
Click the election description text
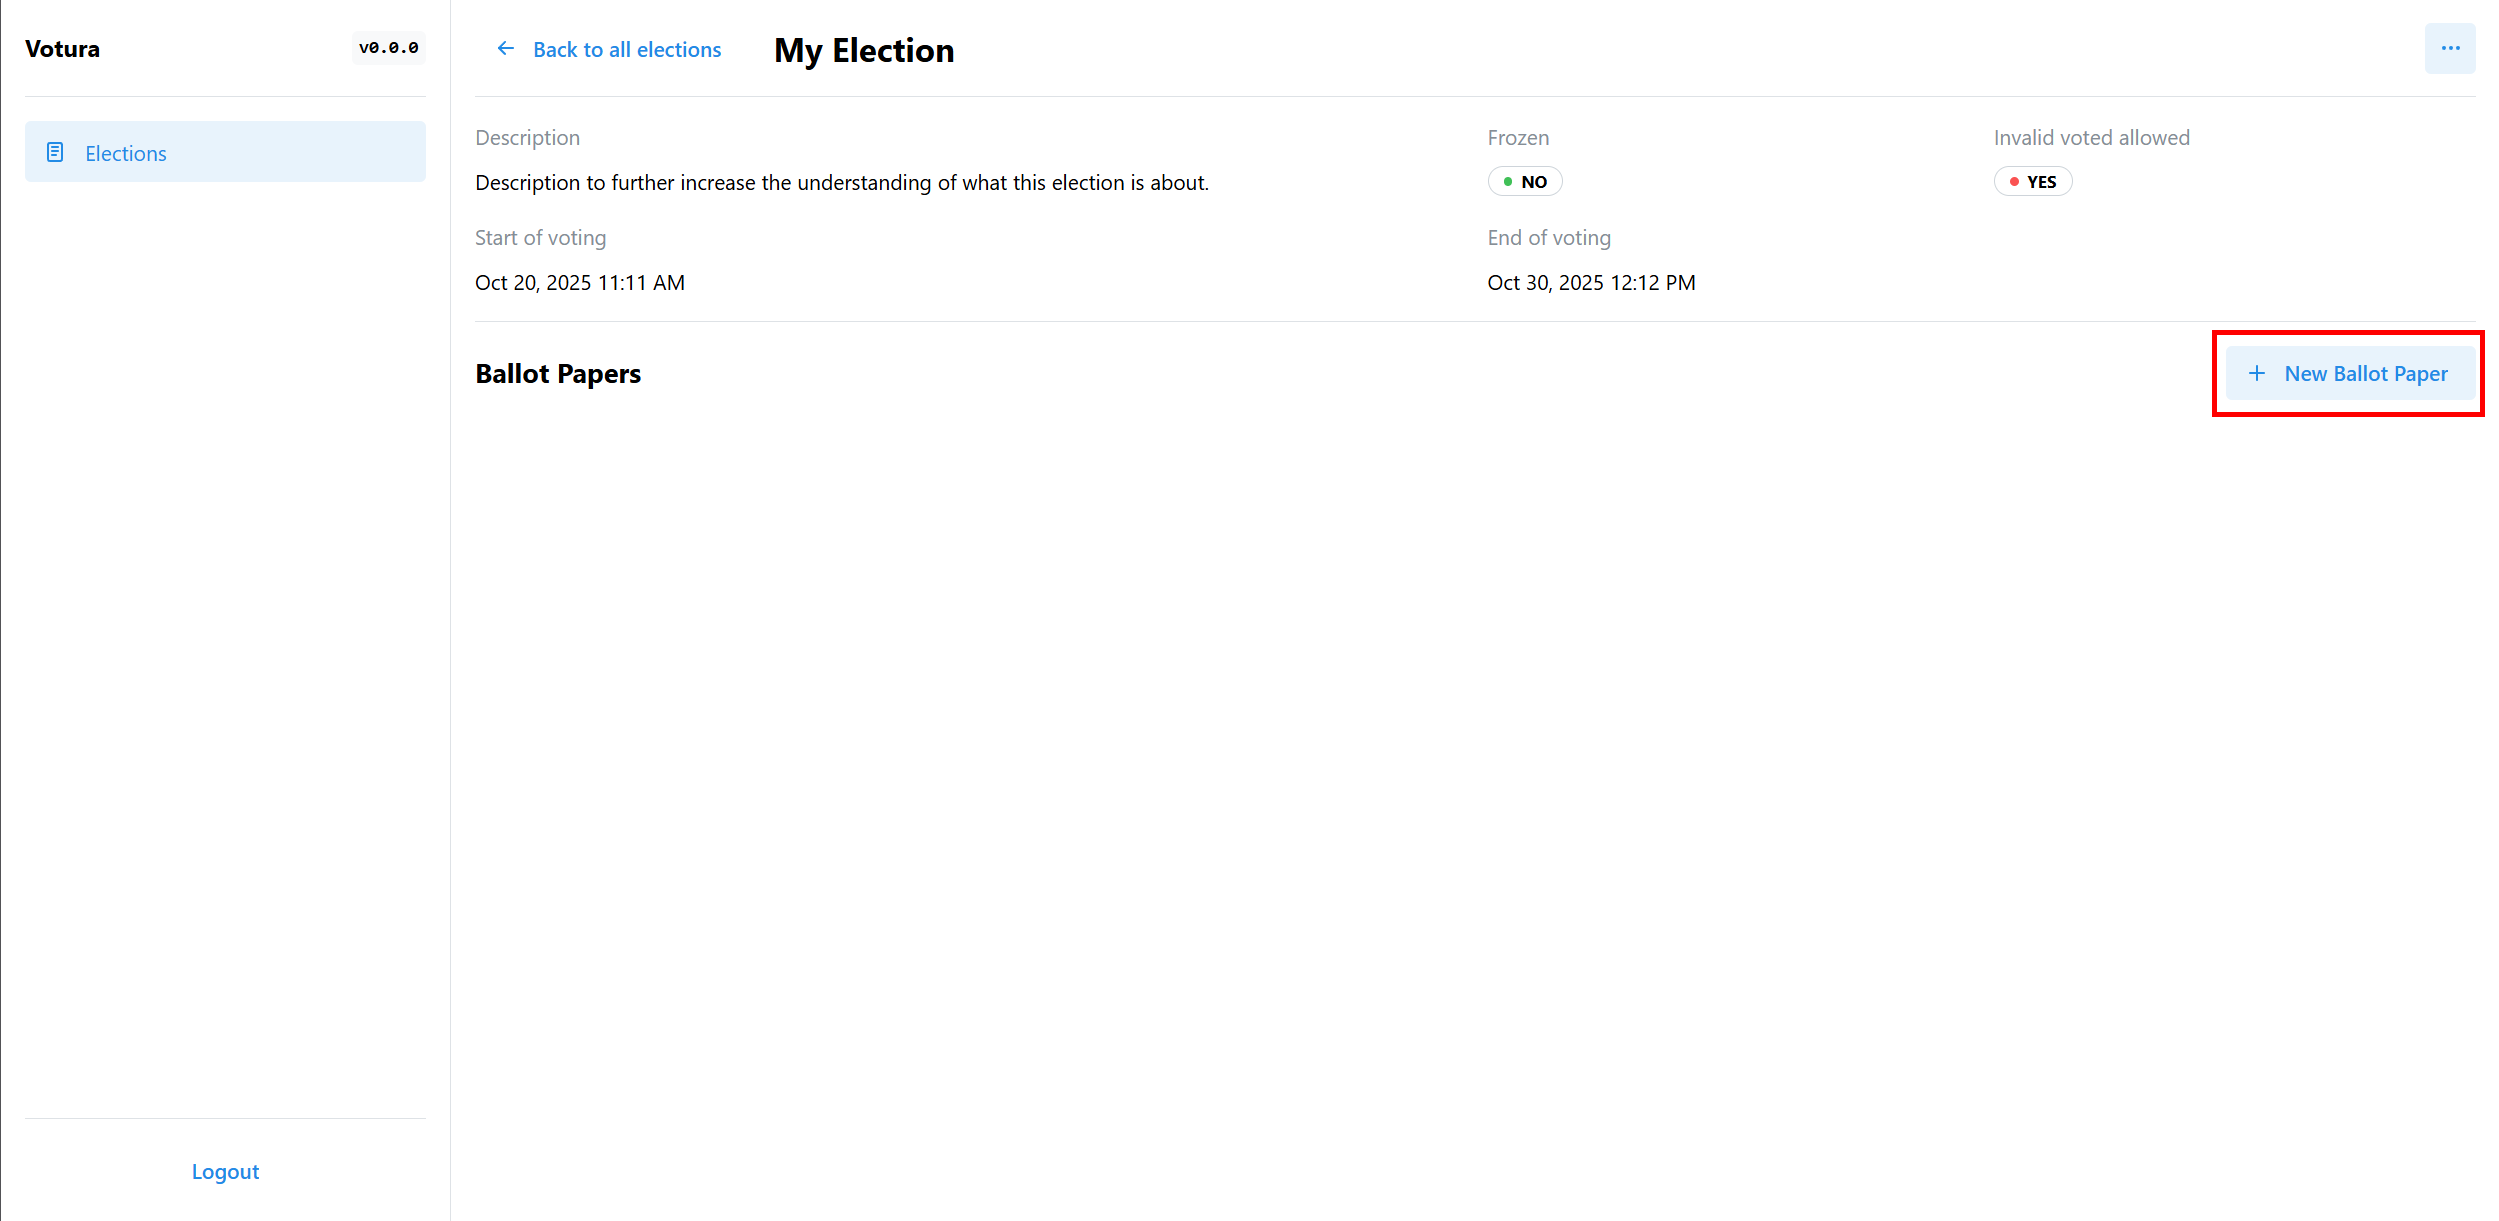(x=842, y=183)
